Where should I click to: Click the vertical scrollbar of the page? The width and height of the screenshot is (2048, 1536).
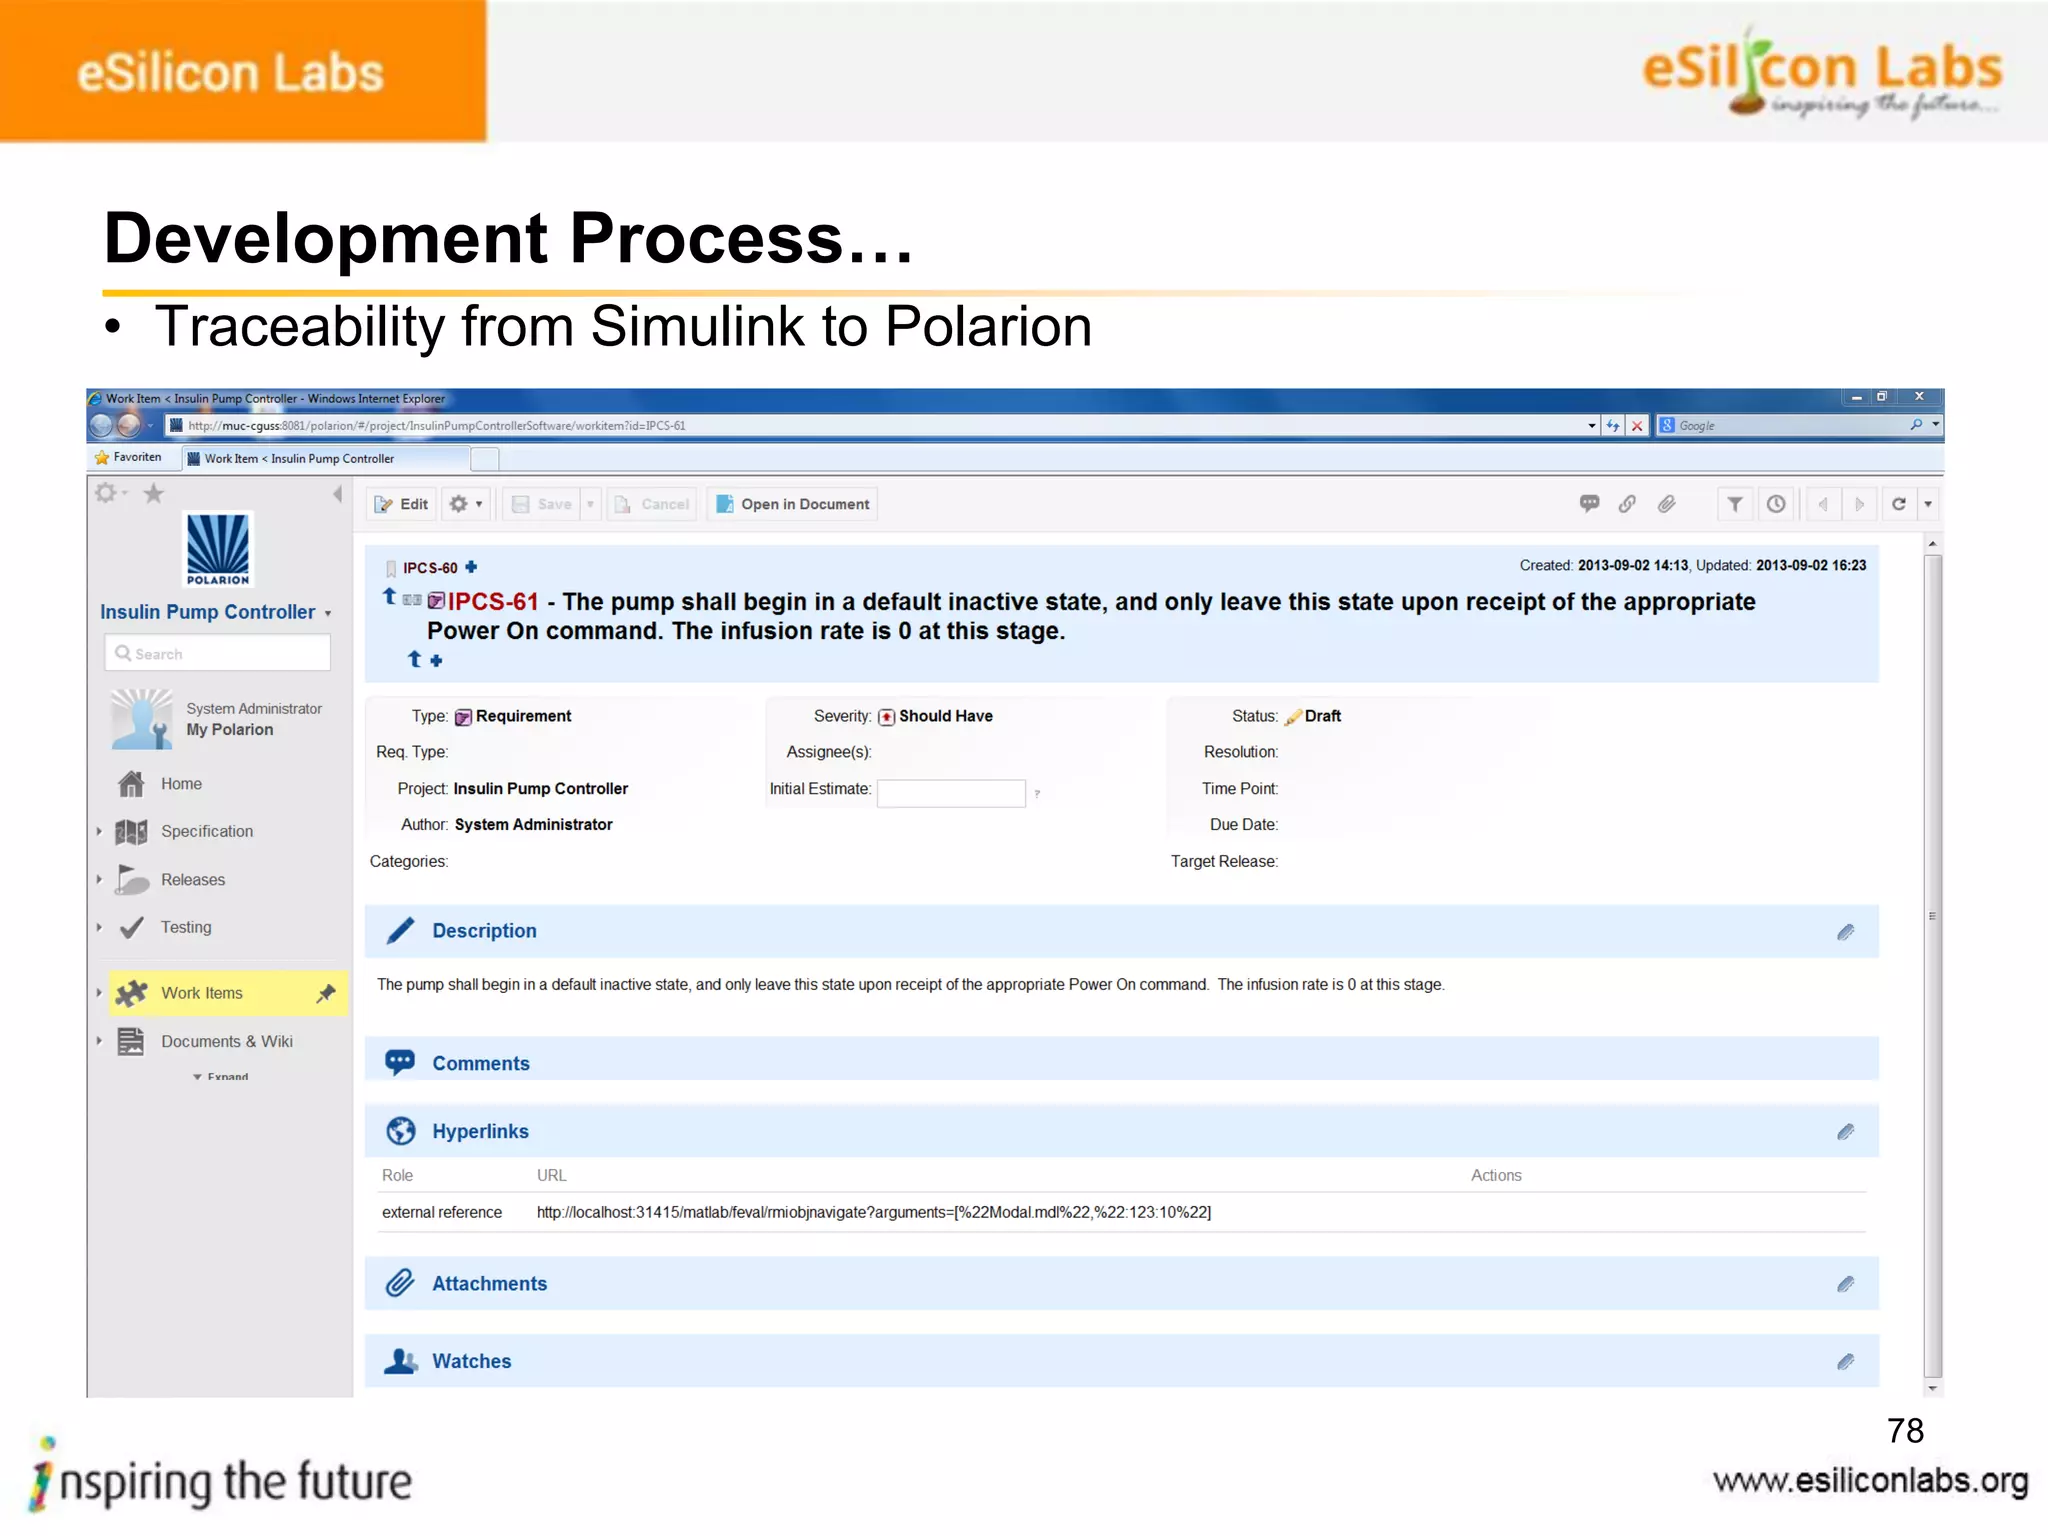pos(1933,964)
